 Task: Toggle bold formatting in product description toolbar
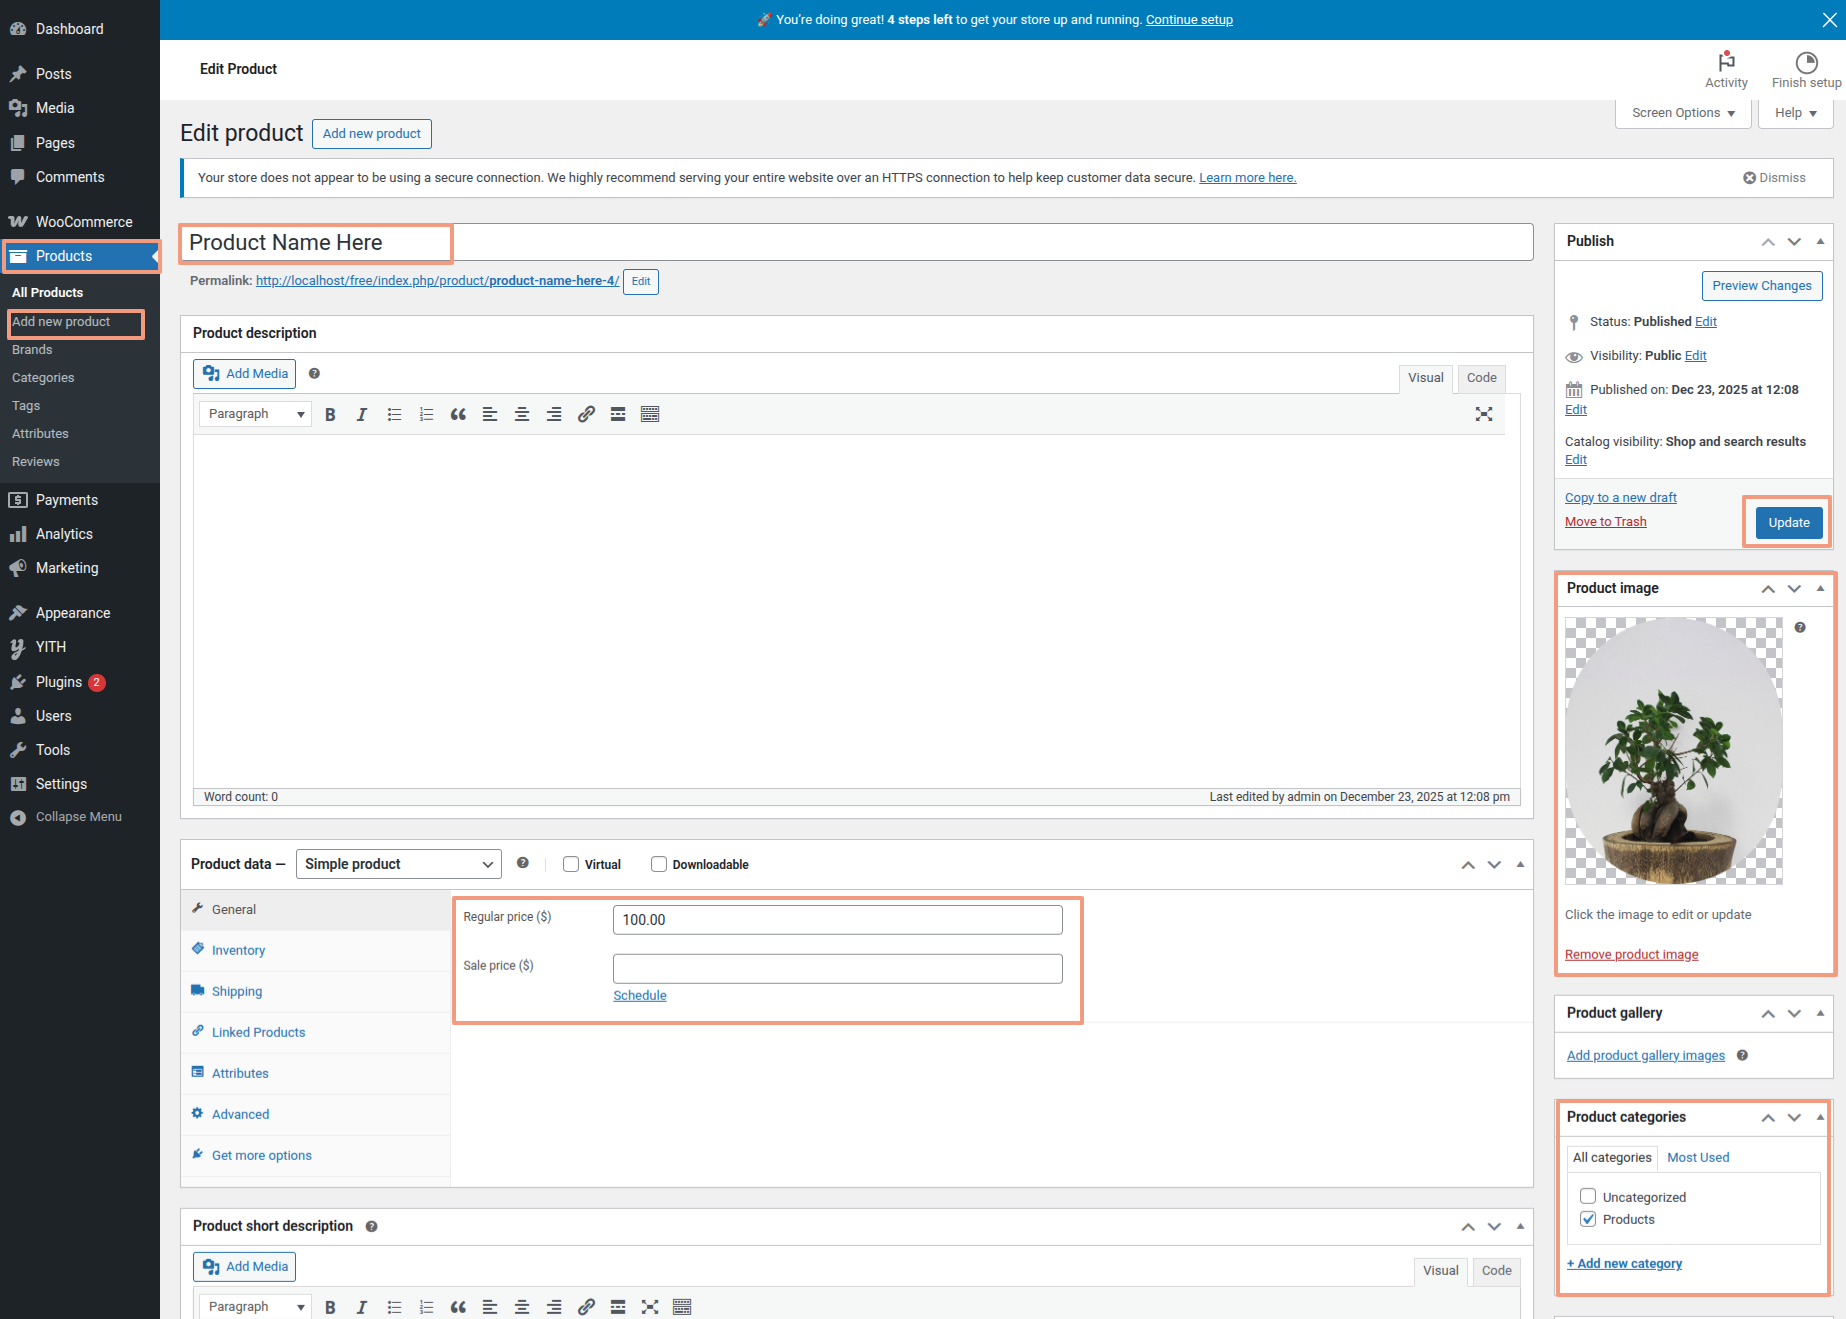click(x=330, y=414)
